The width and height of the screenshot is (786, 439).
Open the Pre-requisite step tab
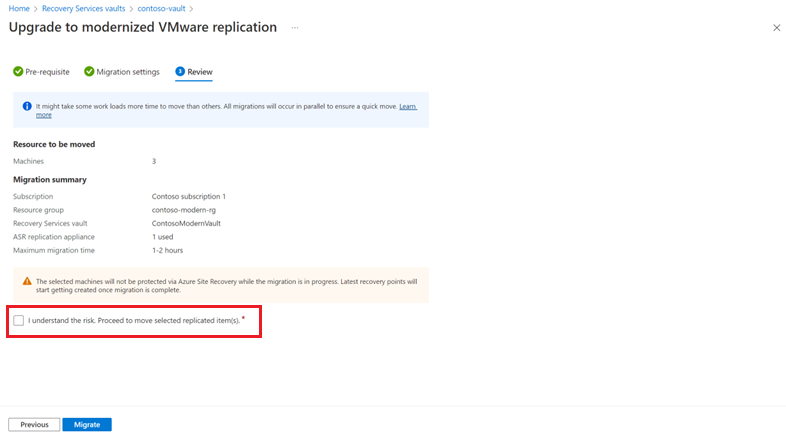[42, 72]
